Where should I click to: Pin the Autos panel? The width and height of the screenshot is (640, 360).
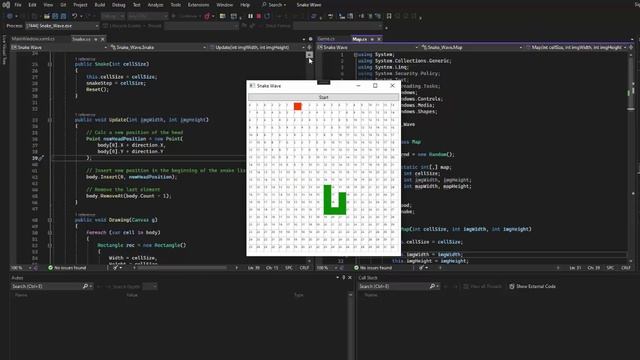344,278
